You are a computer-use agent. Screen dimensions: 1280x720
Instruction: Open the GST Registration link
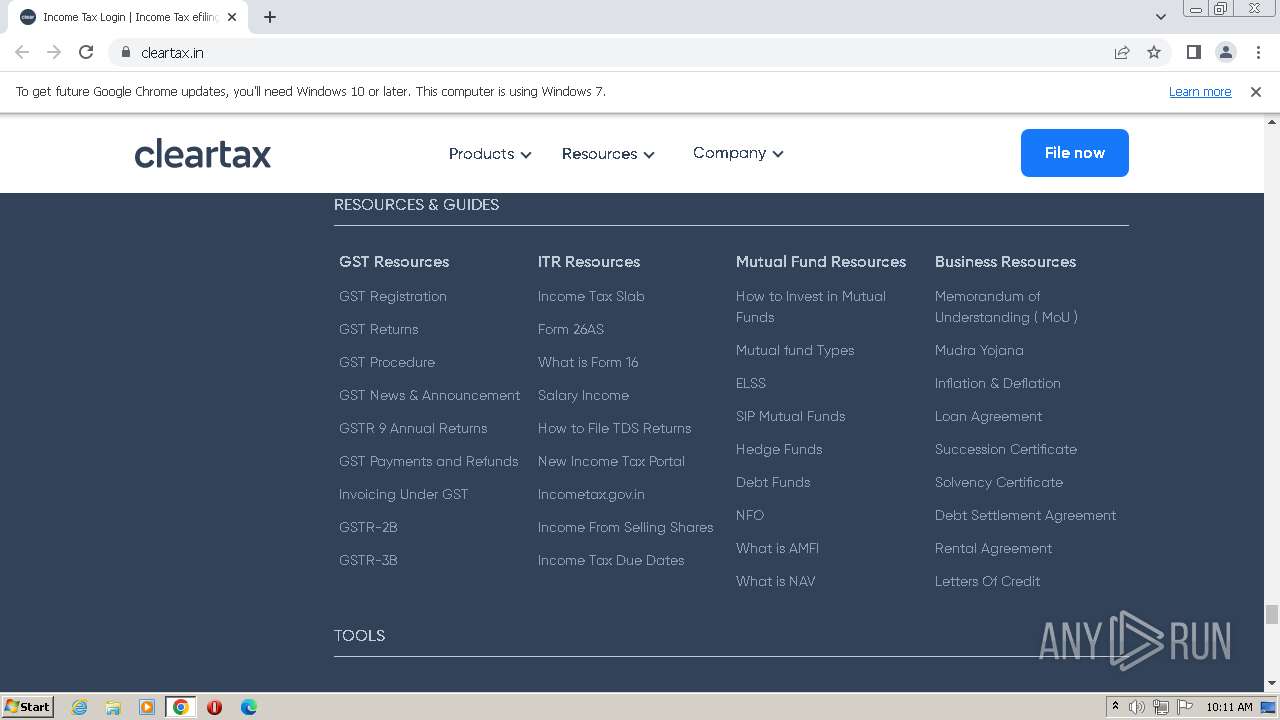pos(393,296)
